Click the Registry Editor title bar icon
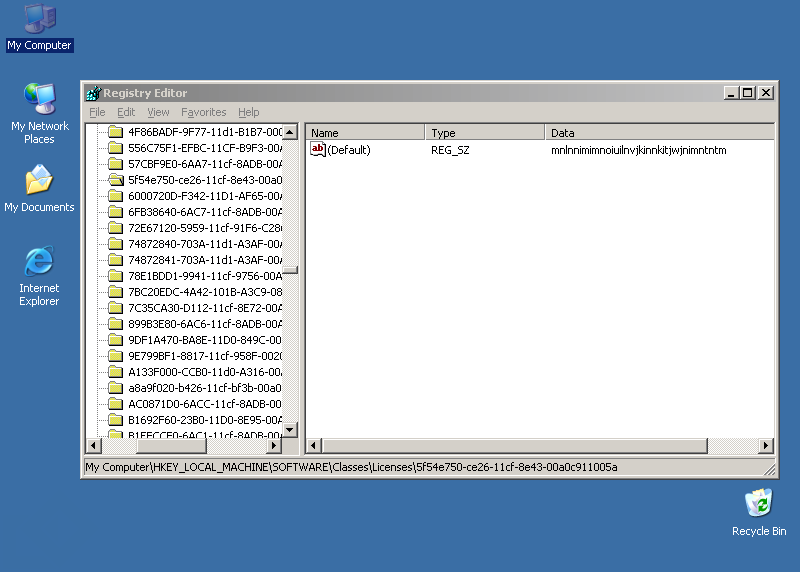The width and height of the screenshot is (800, 572). point(93,93)
